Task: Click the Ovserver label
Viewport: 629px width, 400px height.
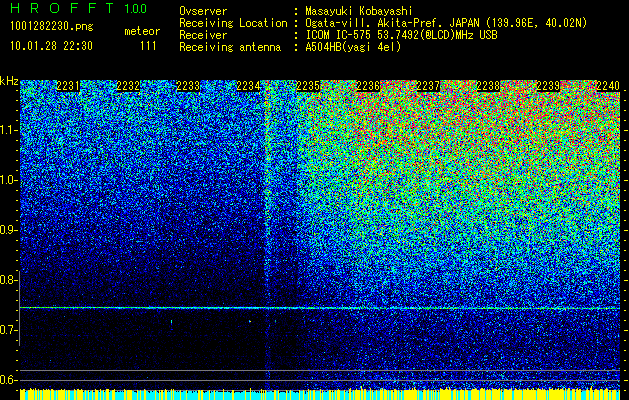Action: pos(203,11)
